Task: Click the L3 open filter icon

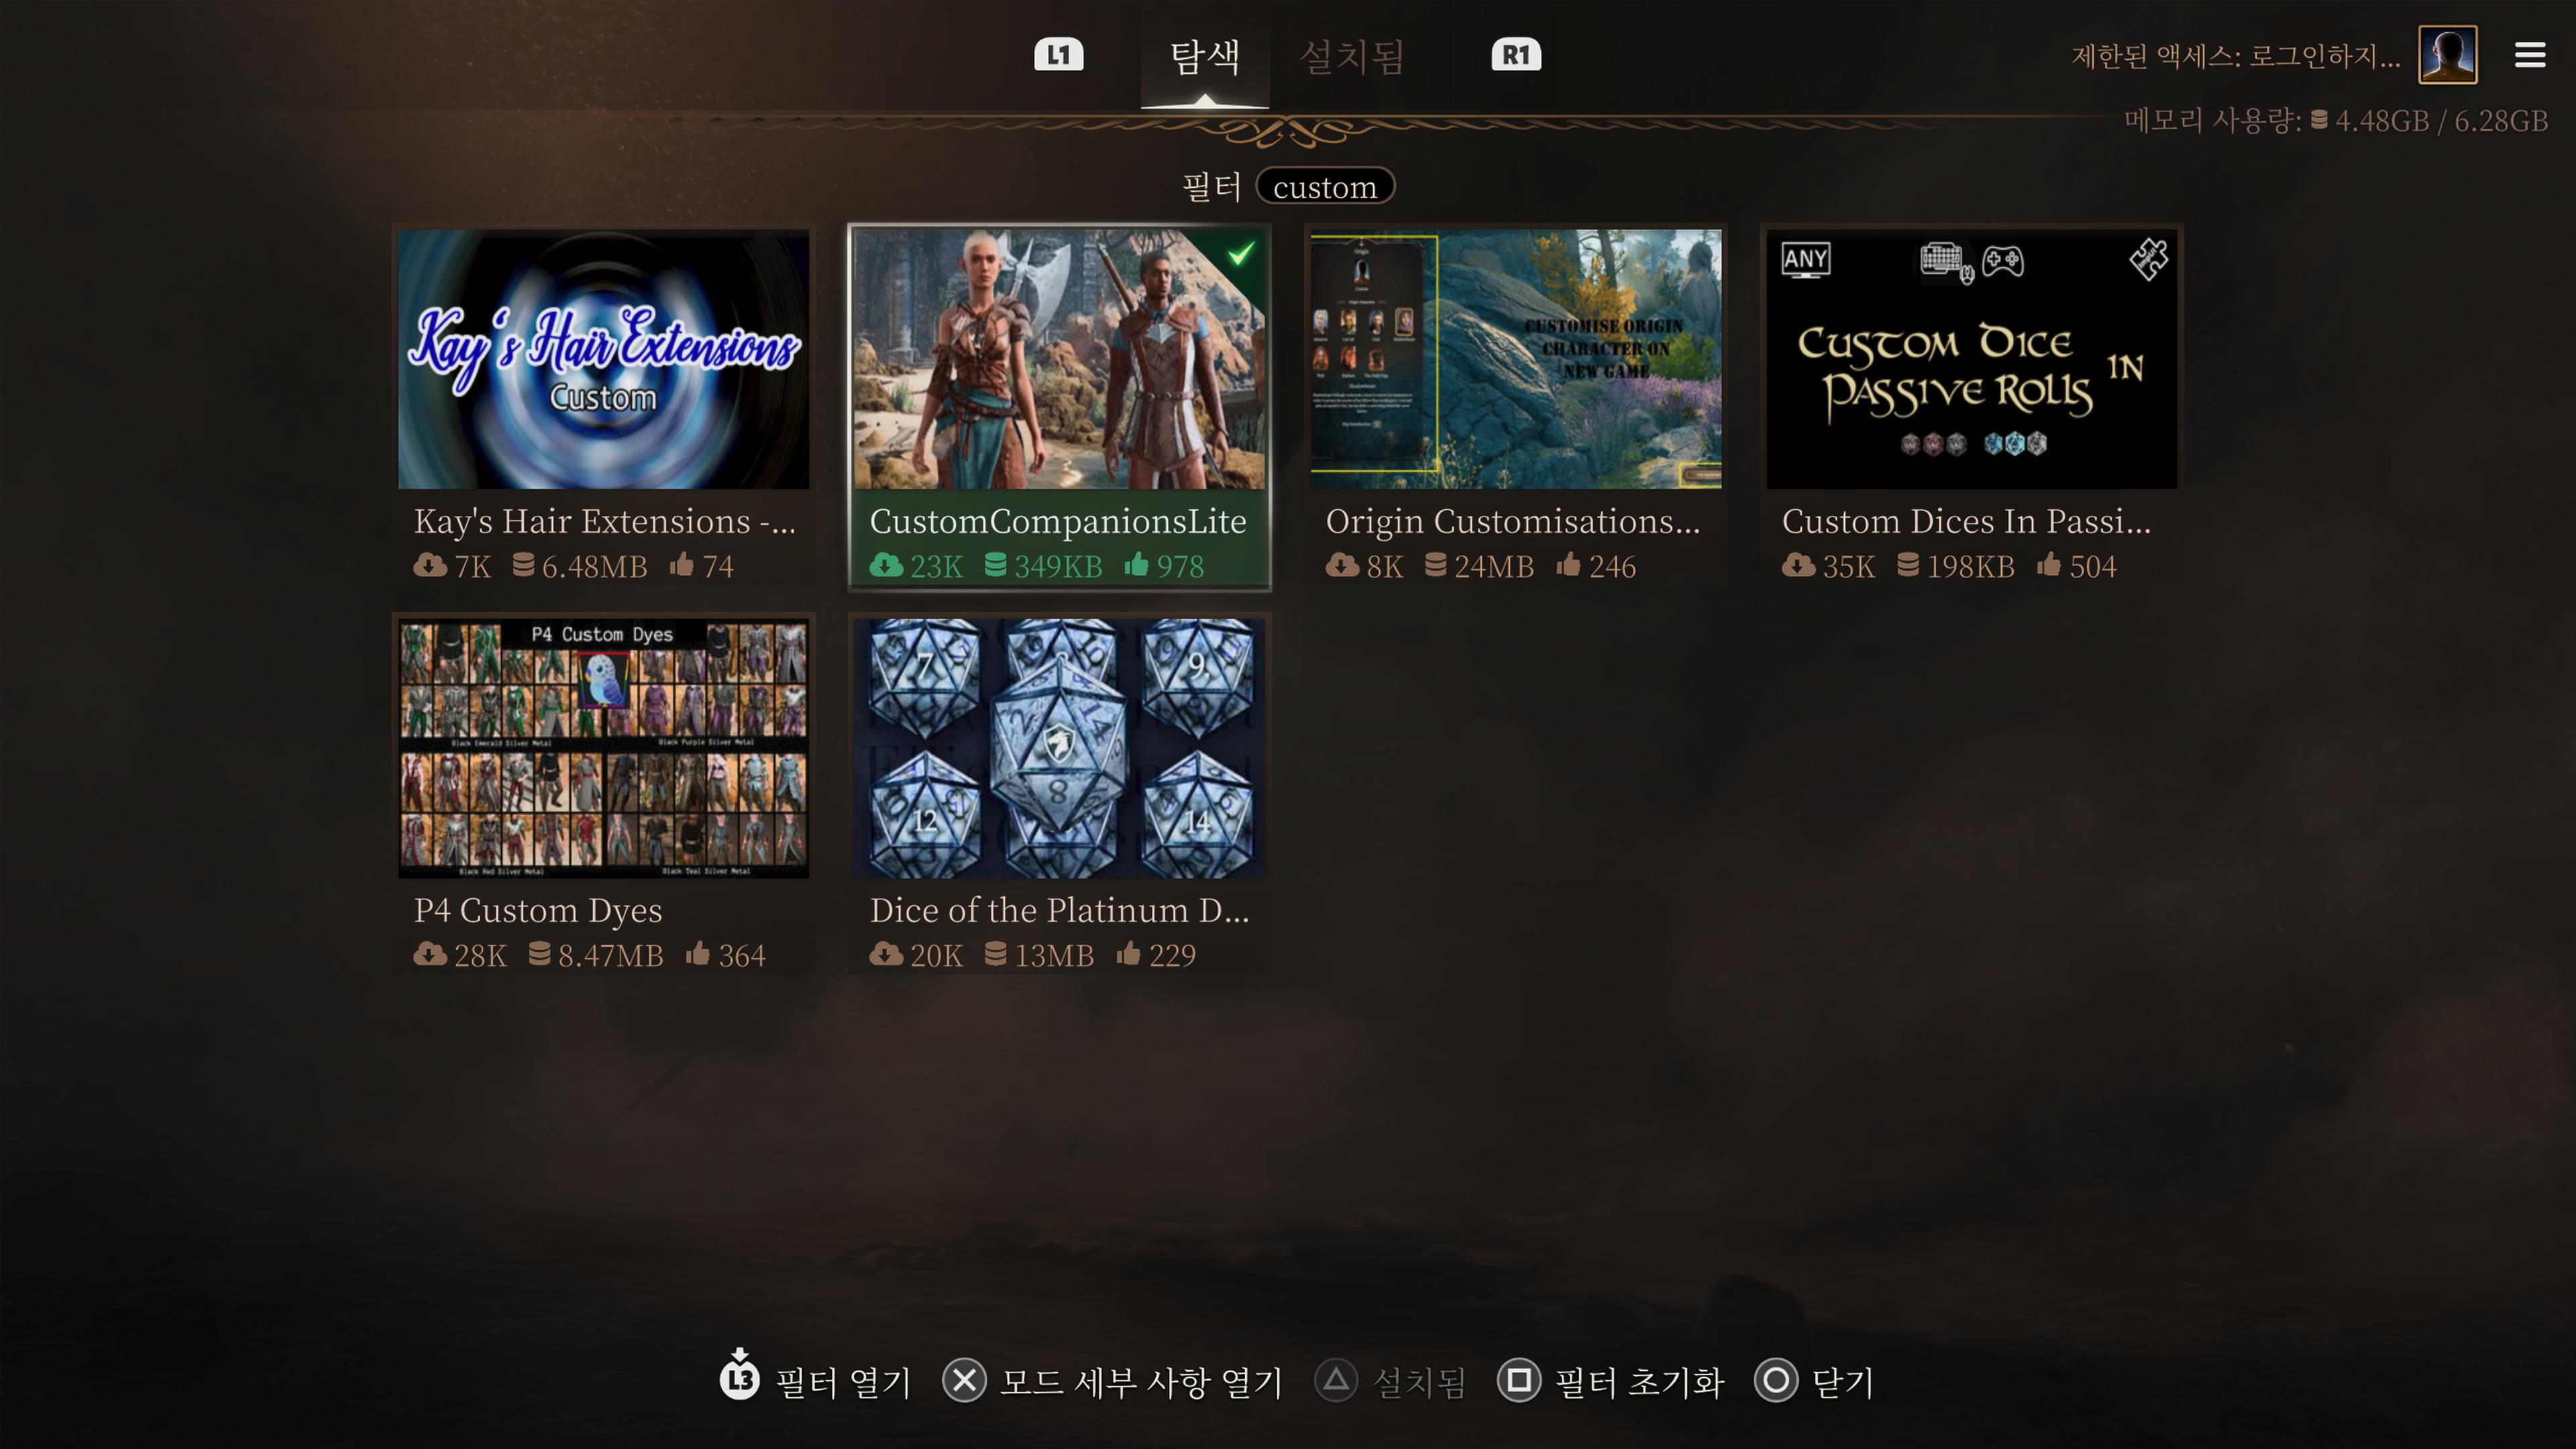Action: point(740,1377)
